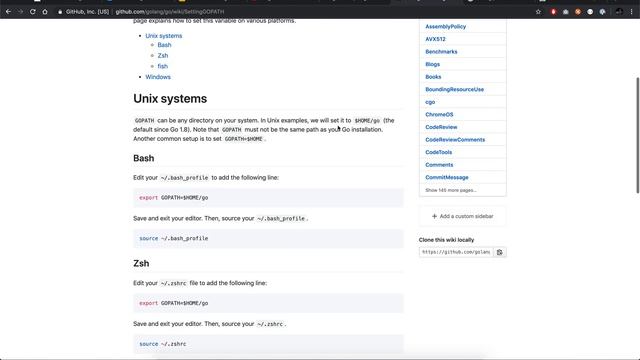Expand Show 145 more pages
Image resolution: width=640 pixels, height=360 pixels.
click(451, 190)
